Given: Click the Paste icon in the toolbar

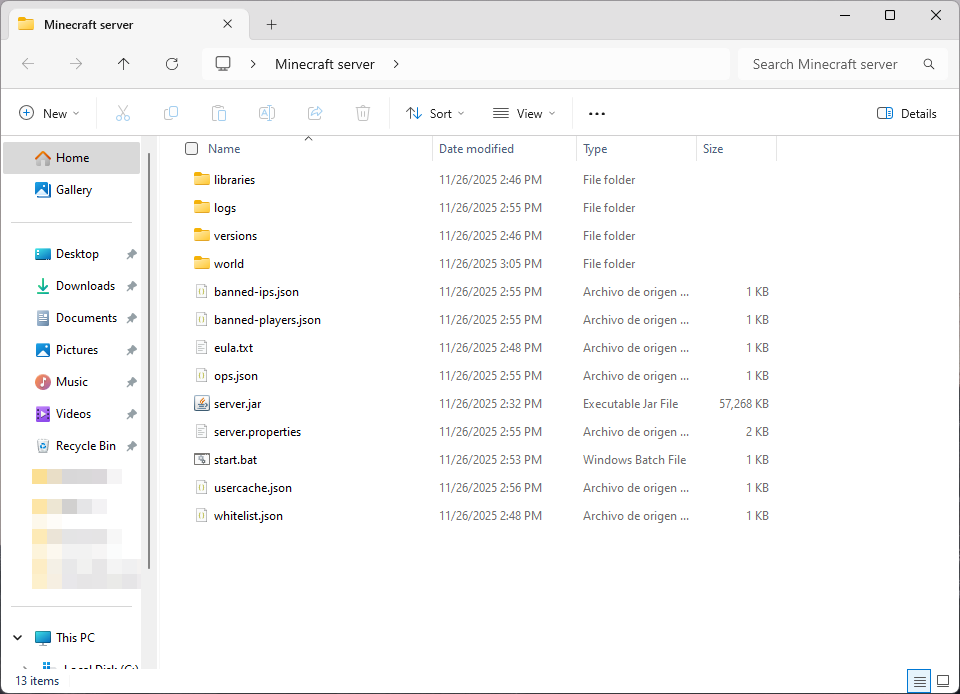Looking at the screenshot, I should coord(218,113).
